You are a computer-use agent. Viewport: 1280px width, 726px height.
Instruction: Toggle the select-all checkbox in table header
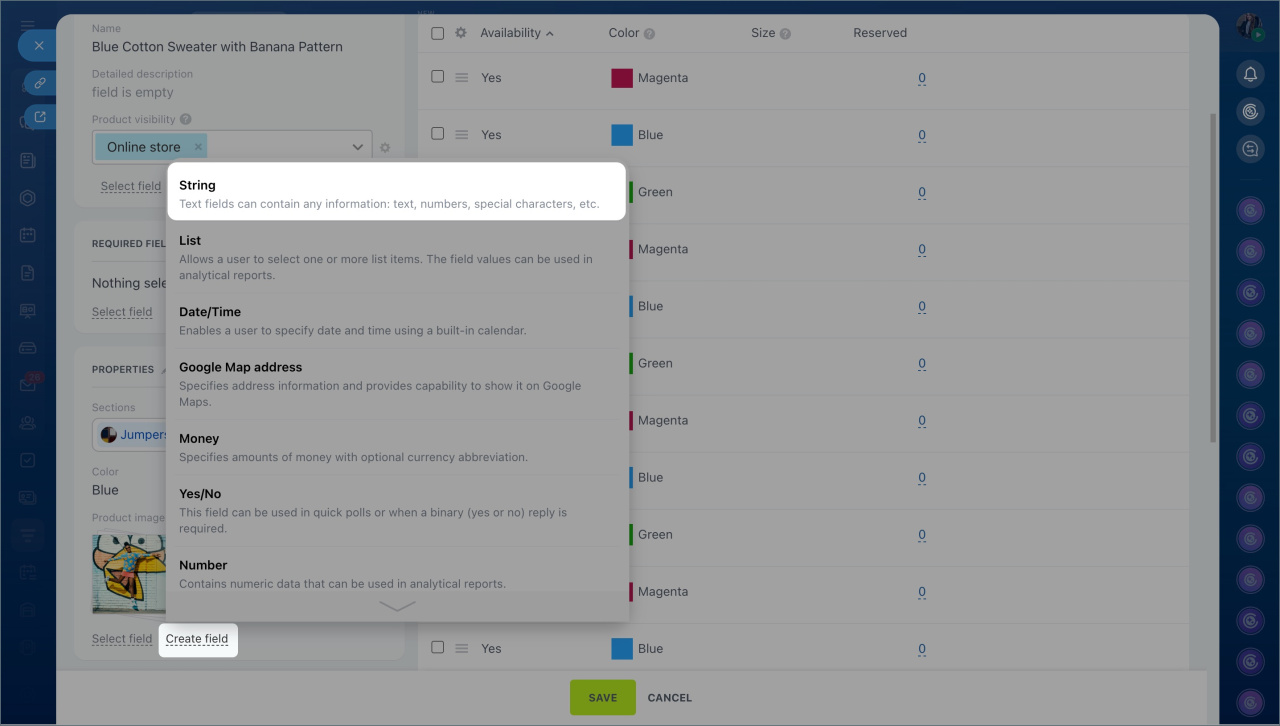click(437, 33)
